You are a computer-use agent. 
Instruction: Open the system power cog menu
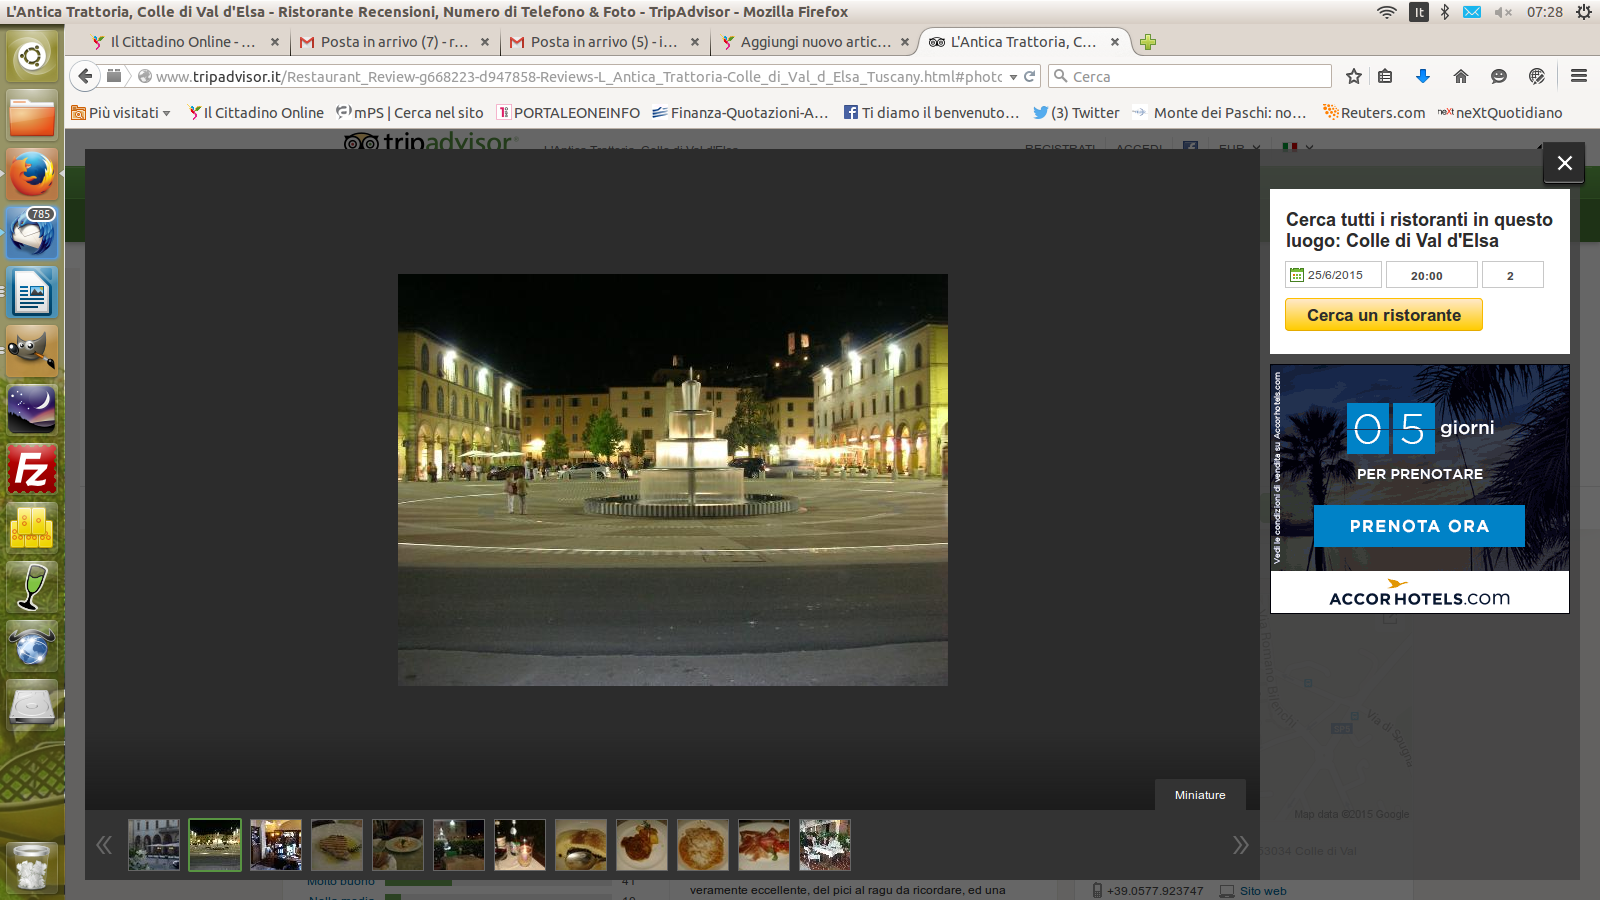tap(1583, 12)
